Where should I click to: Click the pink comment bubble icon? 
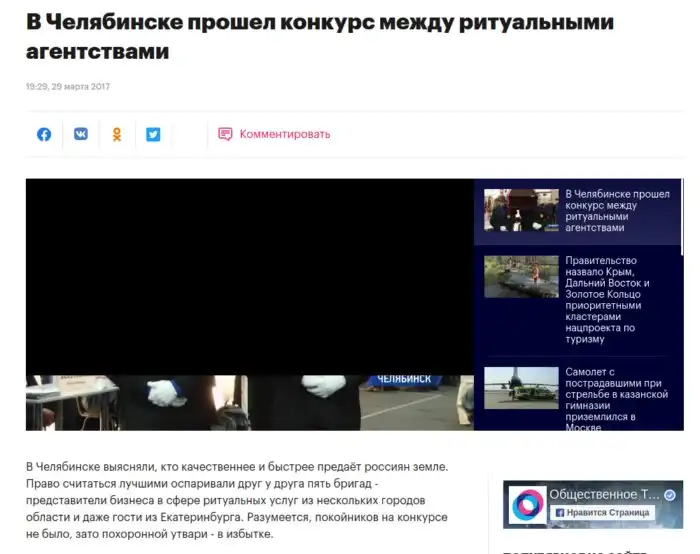(225, 134)
